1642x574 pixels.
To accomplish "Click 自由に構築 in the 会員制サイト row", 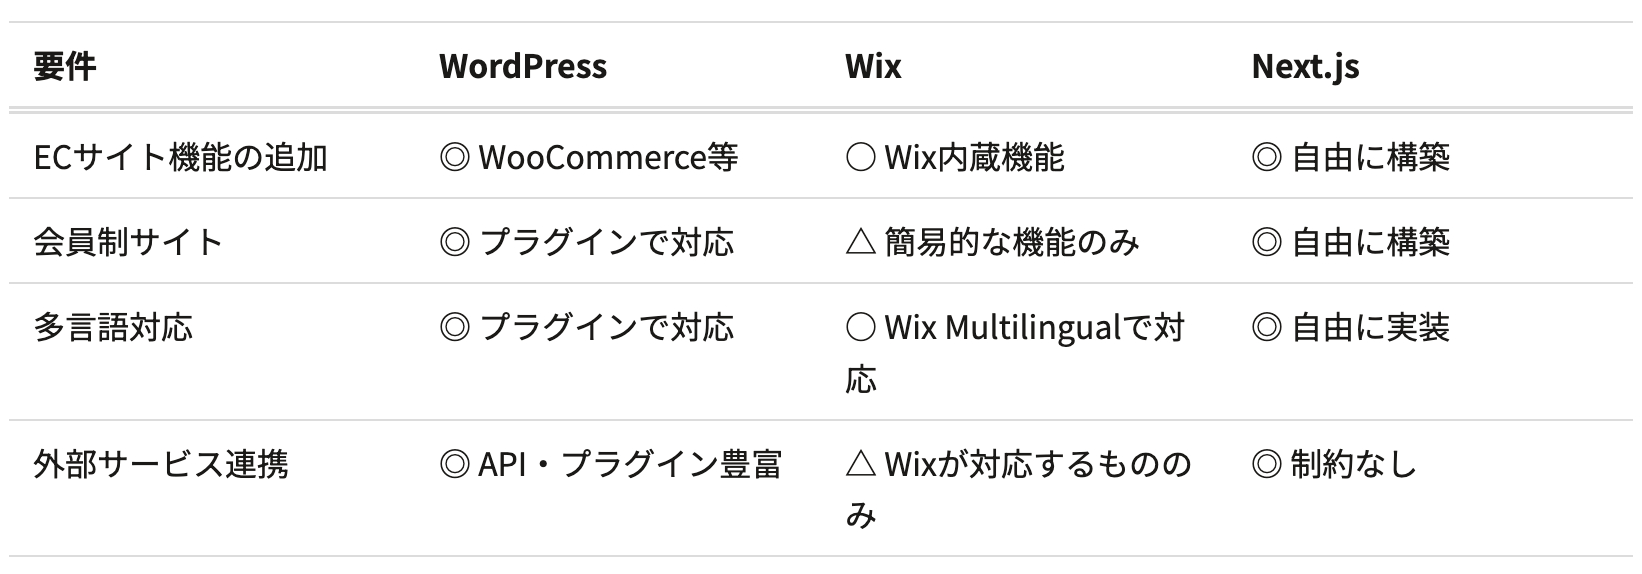I will (1351, 243).
